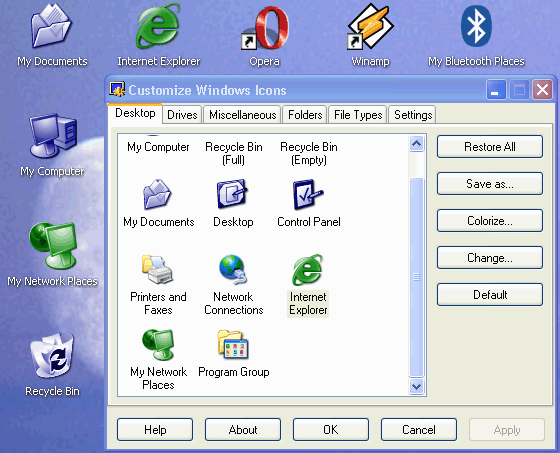Reset selected icon with Default button
The image size is (560, 453).
[490, 295]
